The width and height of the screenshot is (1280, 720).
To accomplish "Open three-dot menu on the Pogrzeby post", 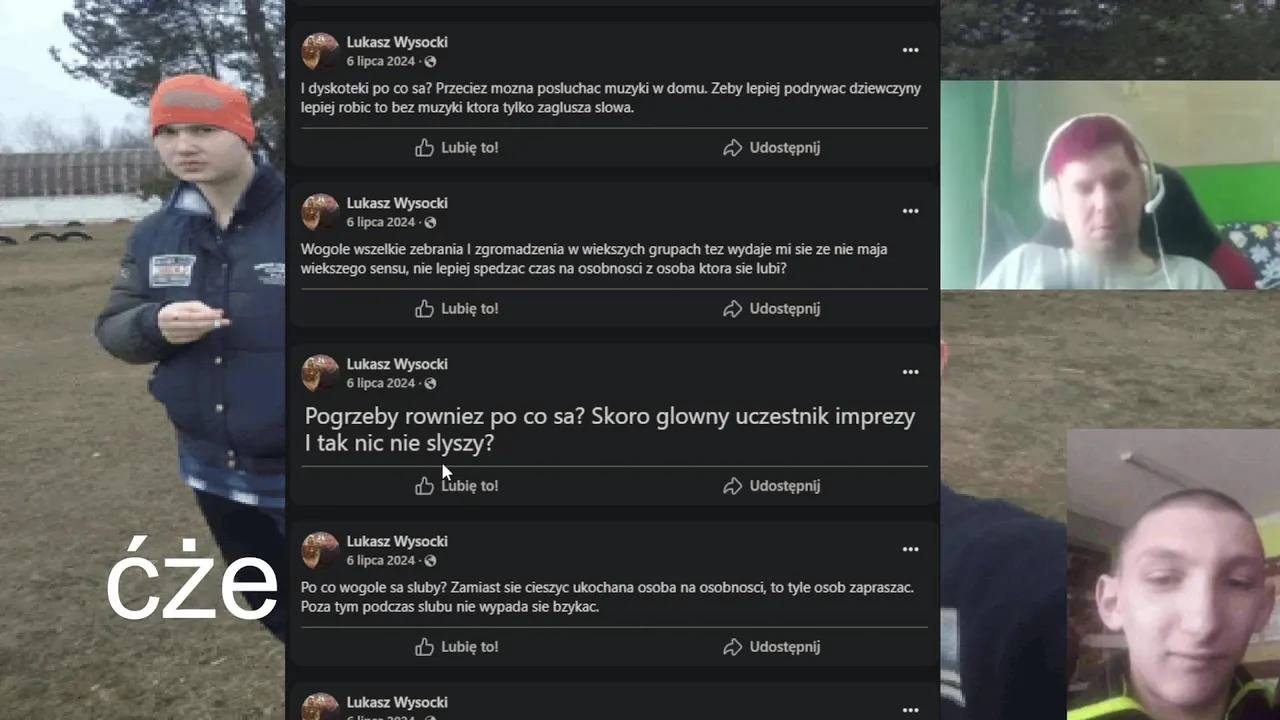I will click(910, 372).
